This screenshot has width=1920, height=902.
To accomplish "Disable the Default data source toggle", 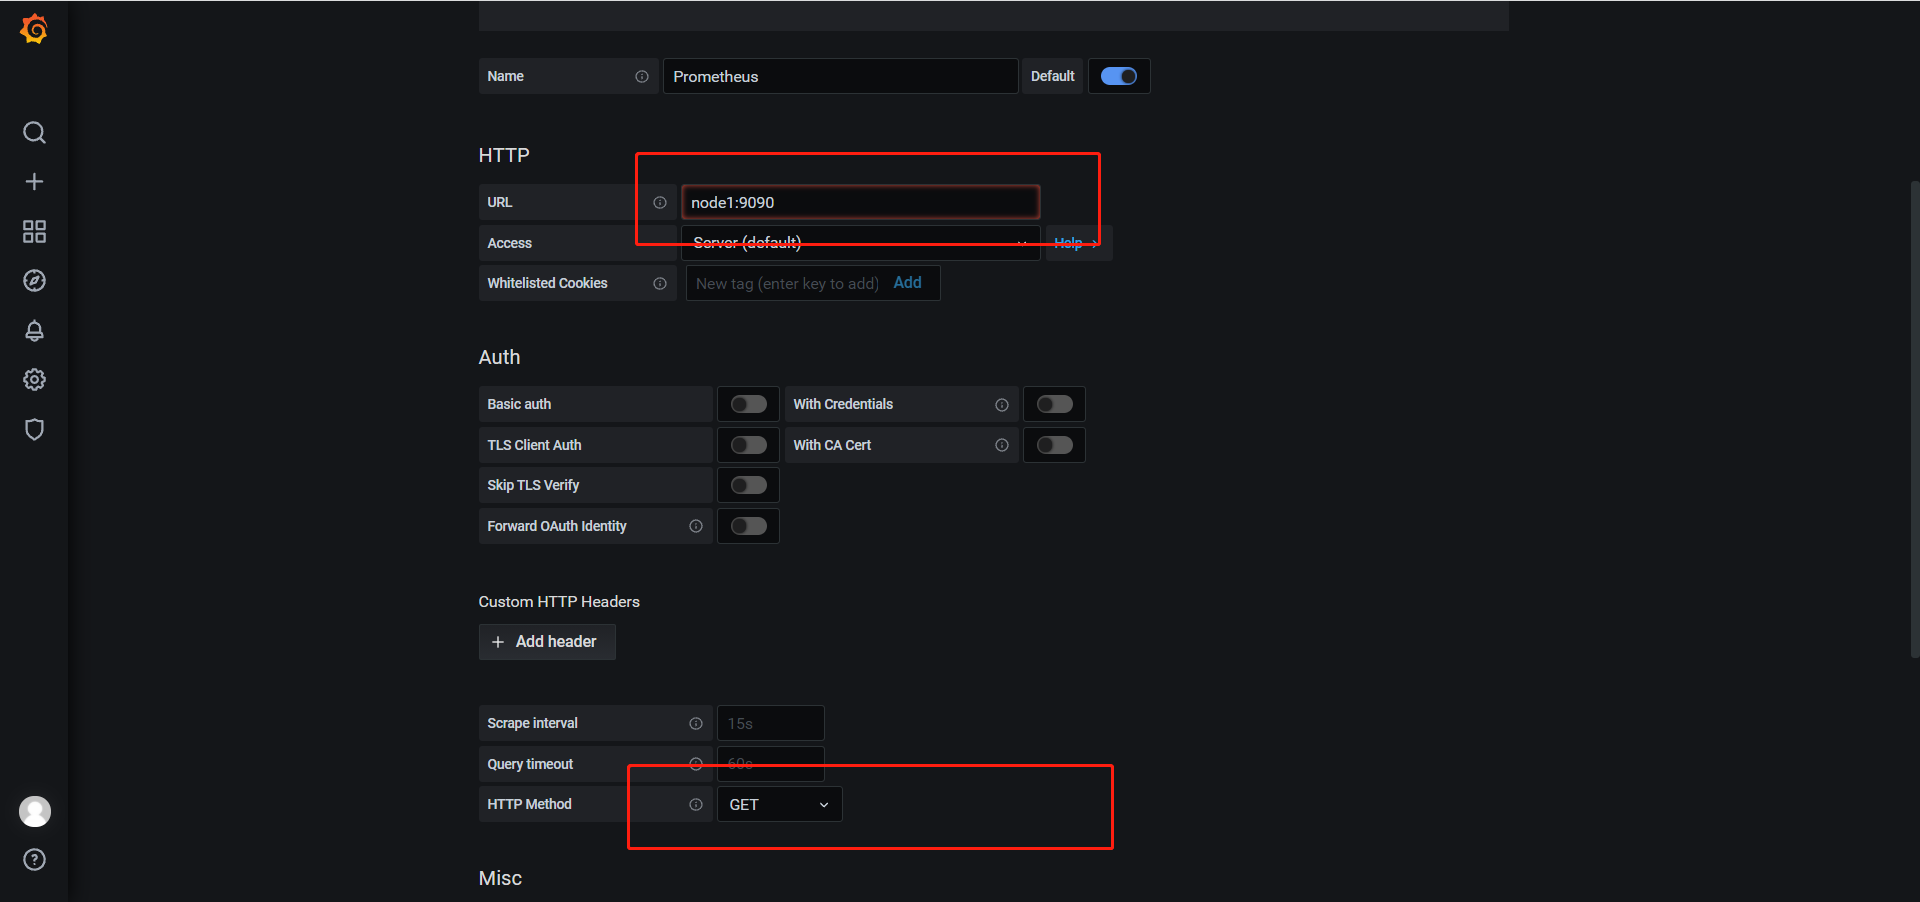I will coord(1119,76).
